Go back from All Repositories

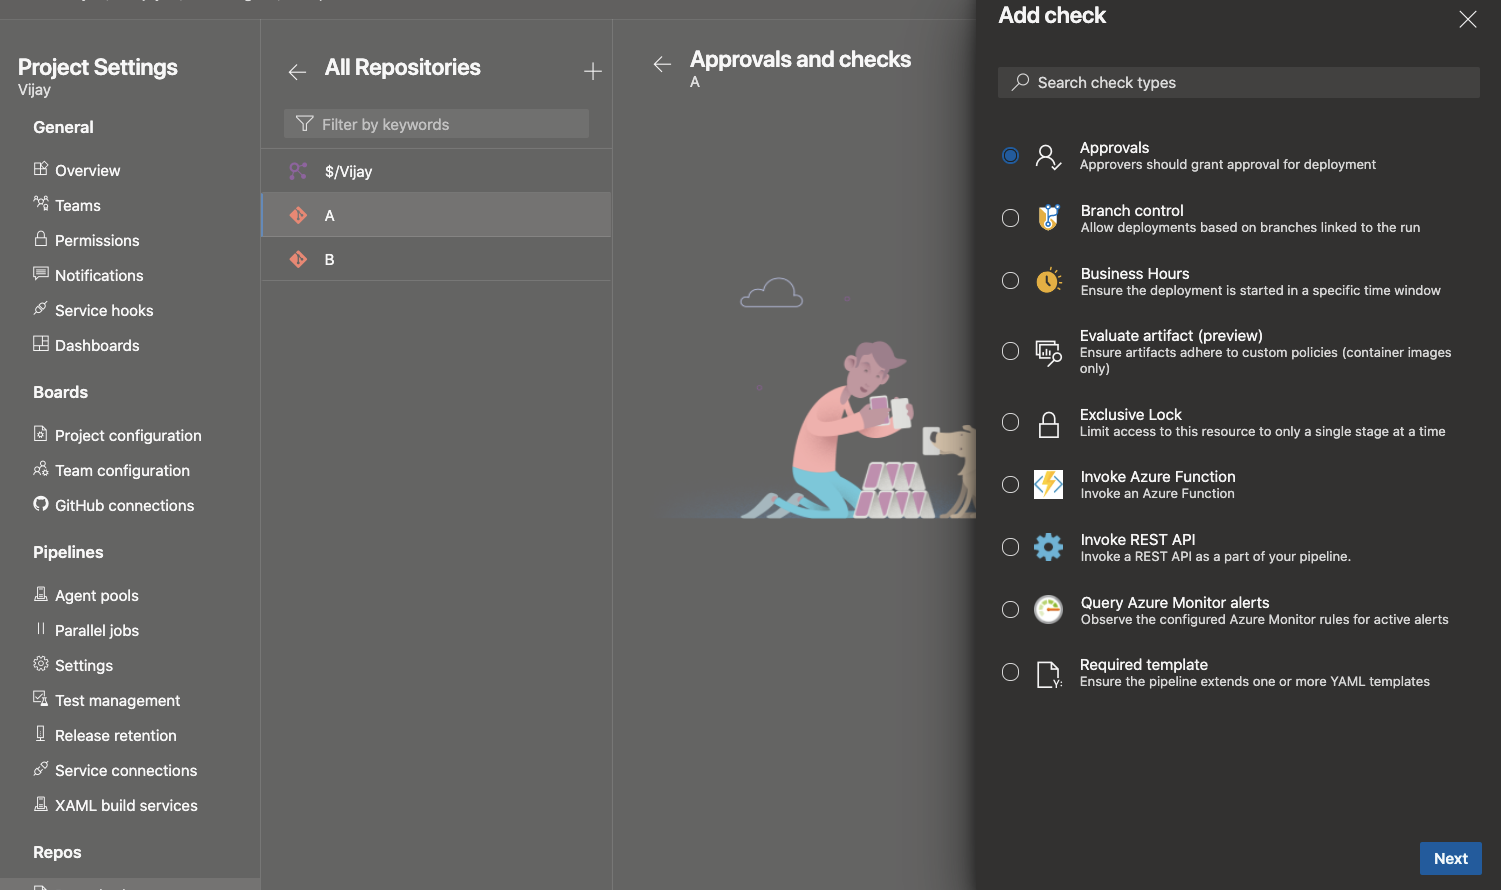click(x=297, y=72)
